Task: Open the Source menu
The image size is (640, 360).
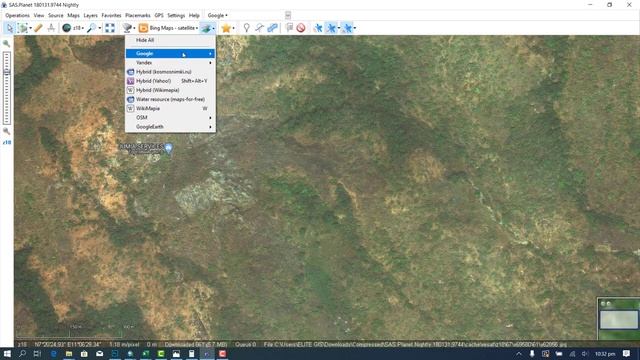Action: point(56,16)
